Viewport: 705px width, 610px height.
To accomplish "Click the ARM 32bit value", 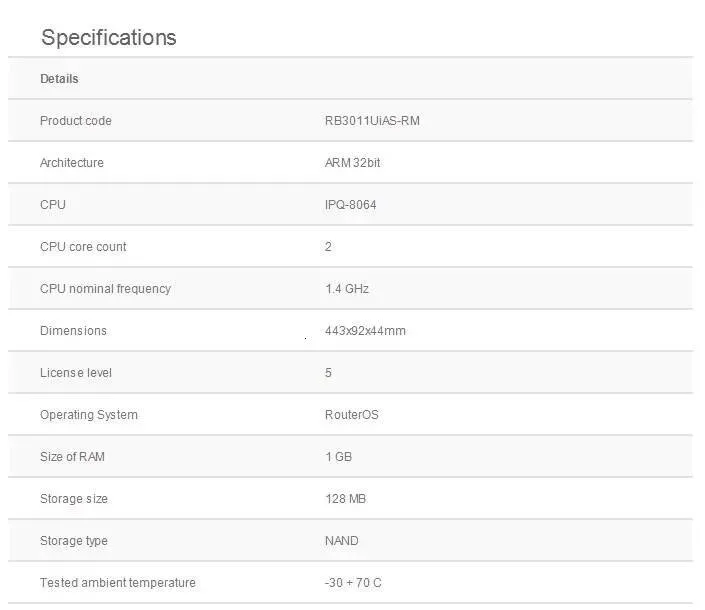I will coord(353,163).
